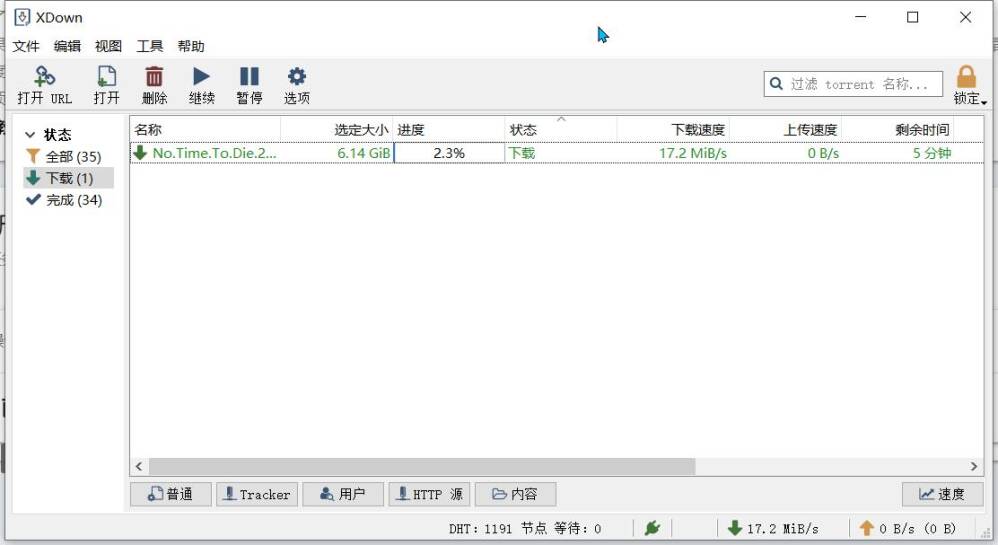The width and height of the screenshot is (998, 545).
Task: Click the Delete trash can icon
Action: pos(154,77)
